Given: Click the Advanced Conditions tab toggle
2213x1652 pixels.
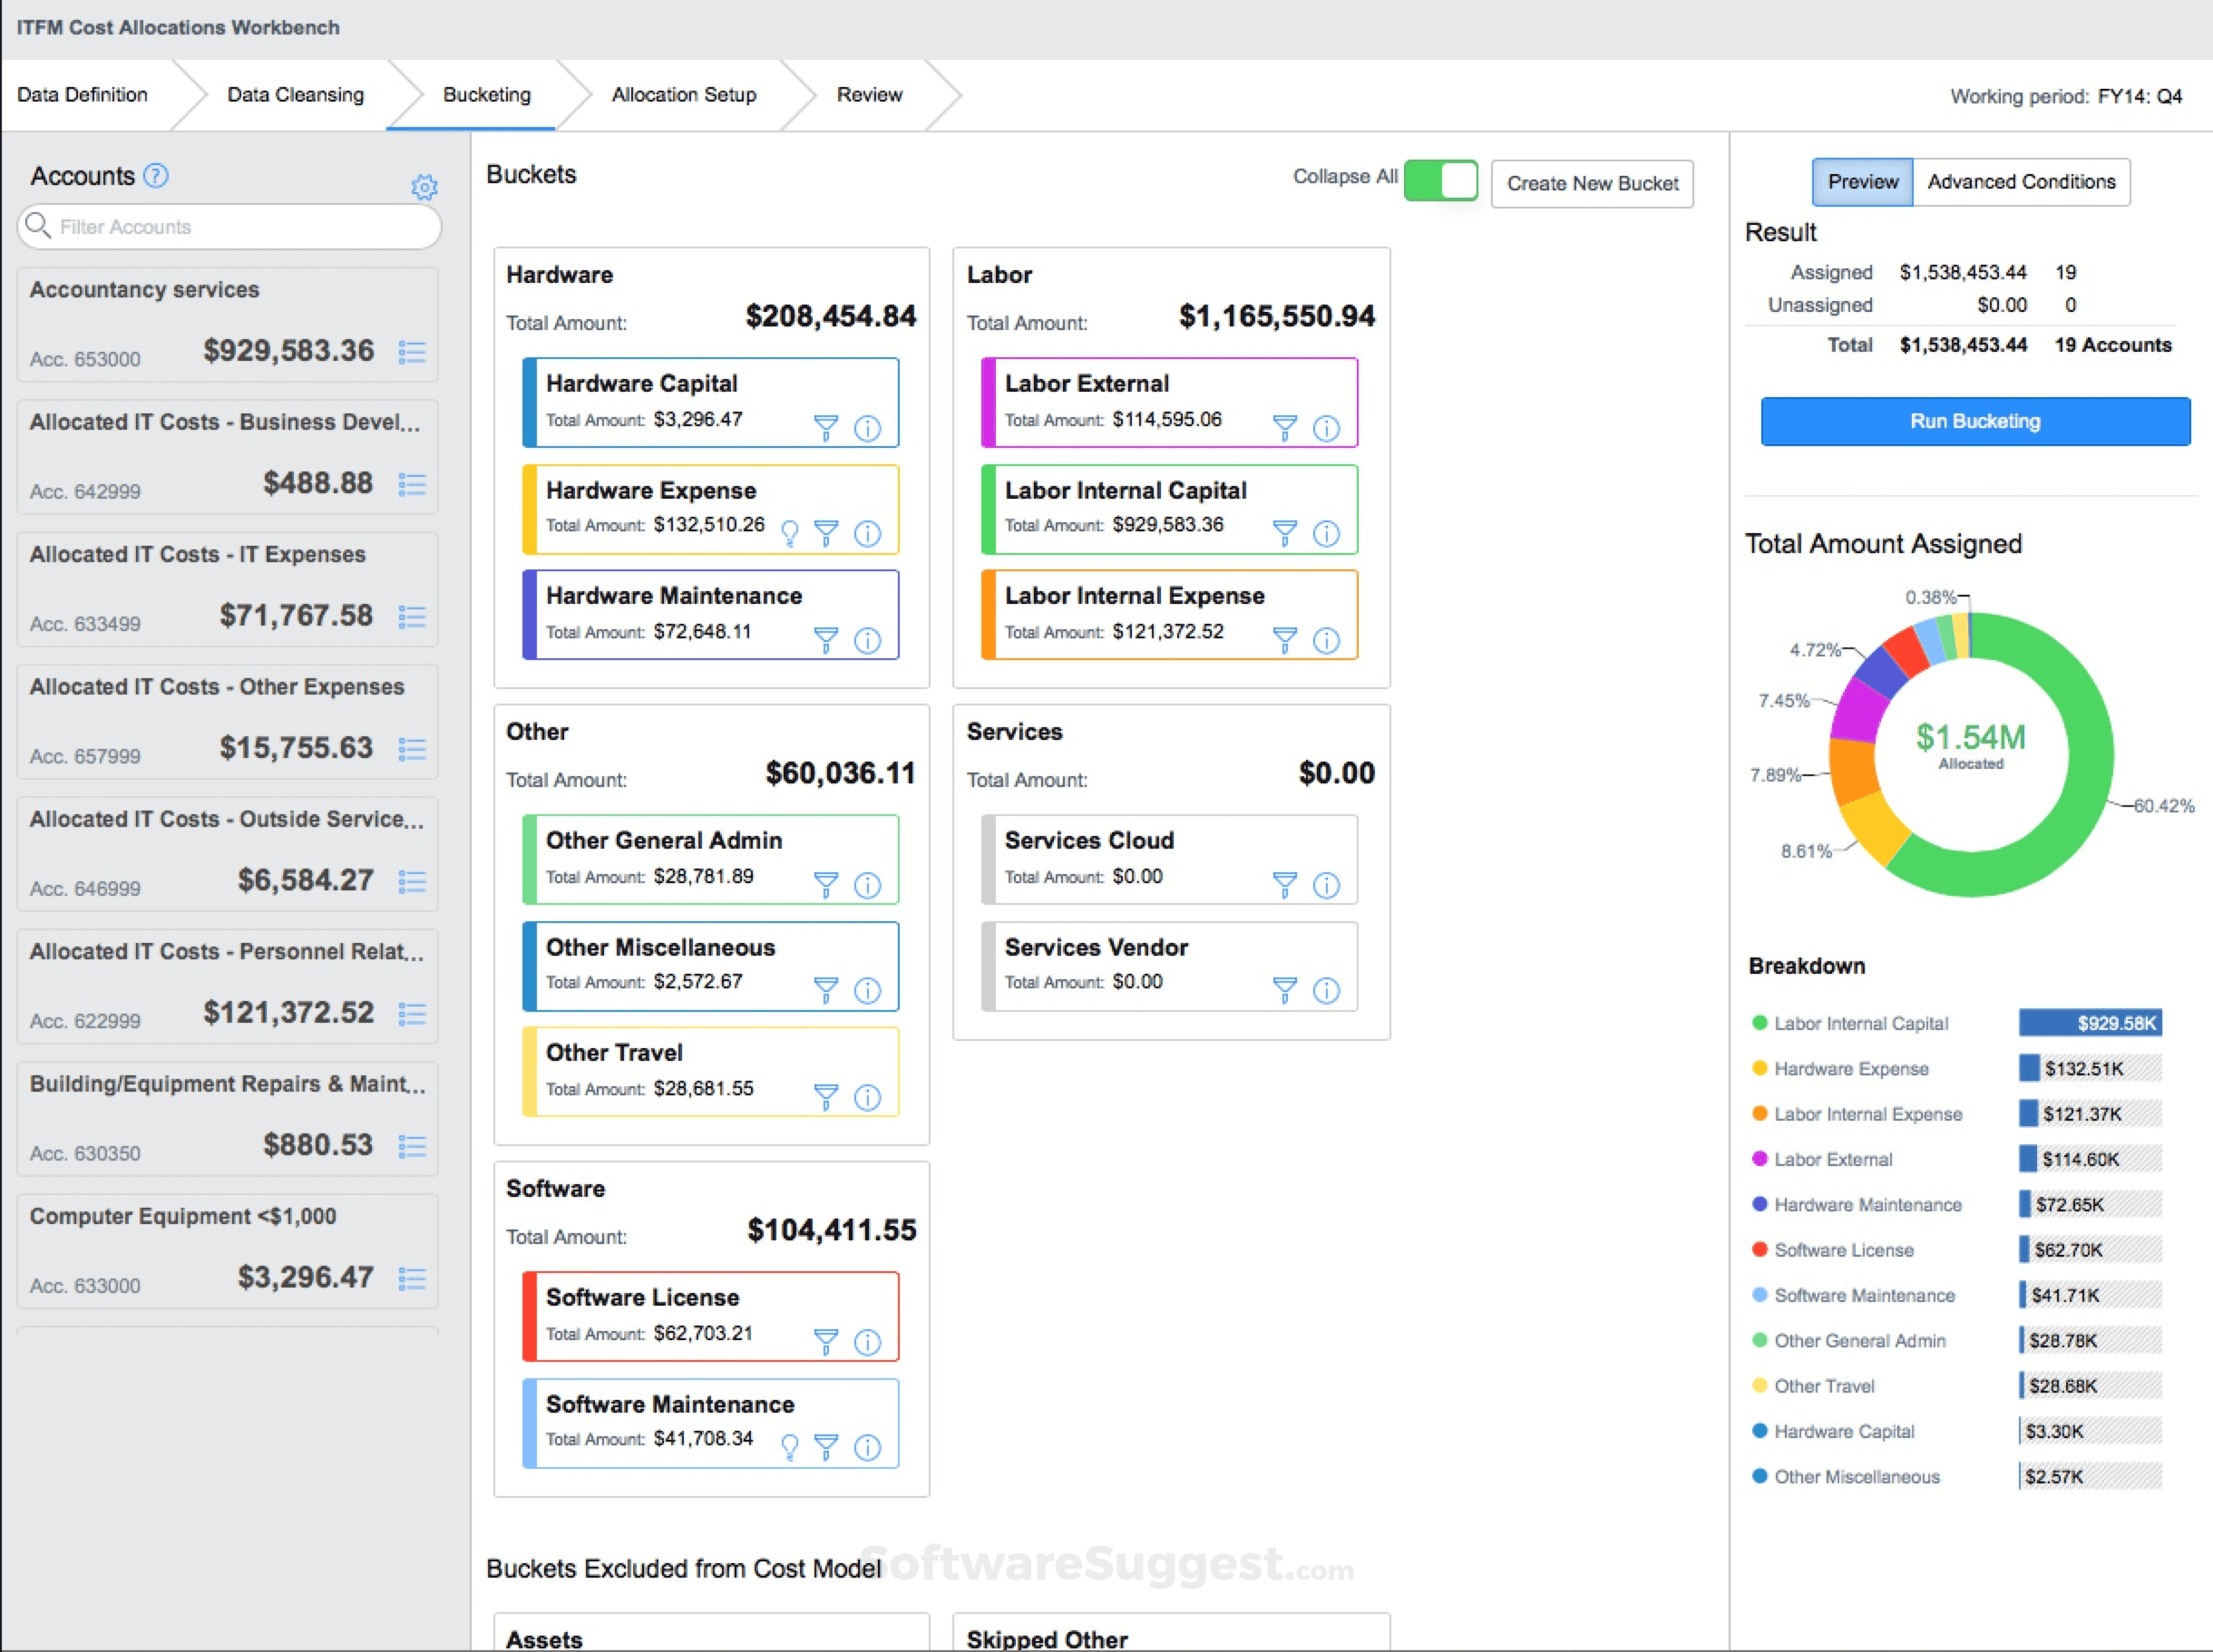Looking at the screenshot, I should pyautogui.click(x=2021, y=180).
